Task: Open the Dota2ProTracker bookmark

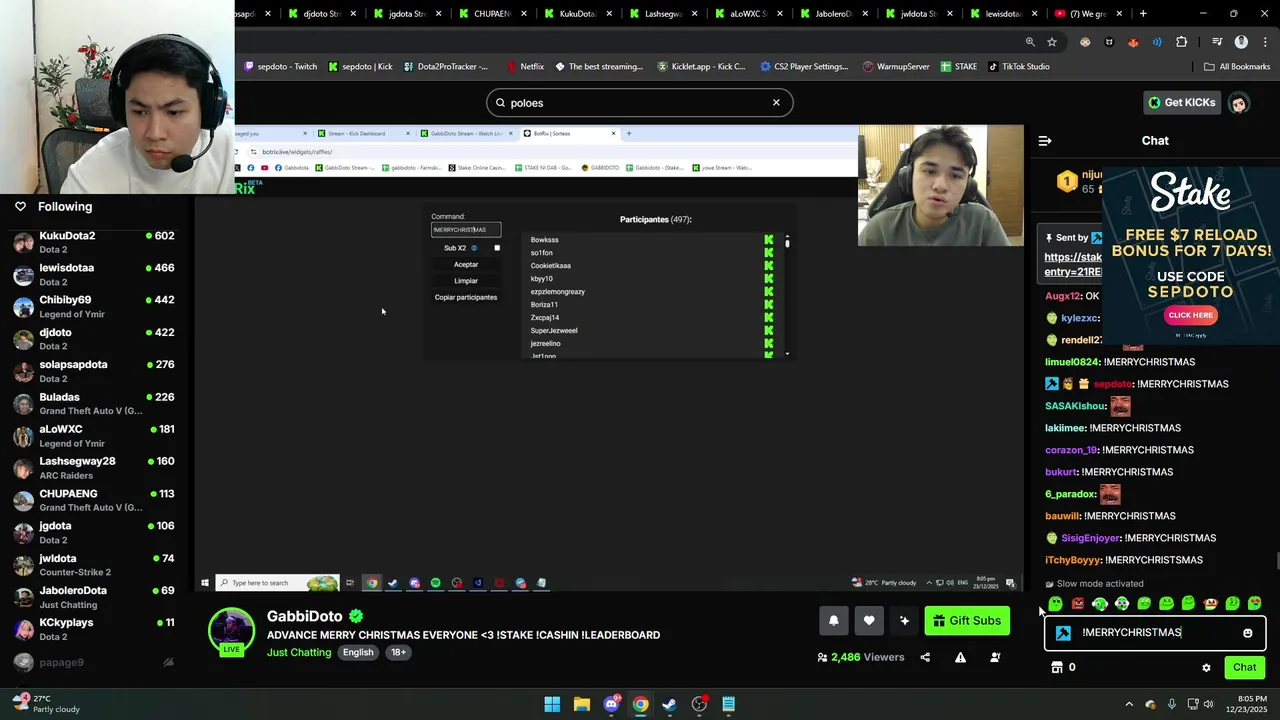Action: pos(446,67)
